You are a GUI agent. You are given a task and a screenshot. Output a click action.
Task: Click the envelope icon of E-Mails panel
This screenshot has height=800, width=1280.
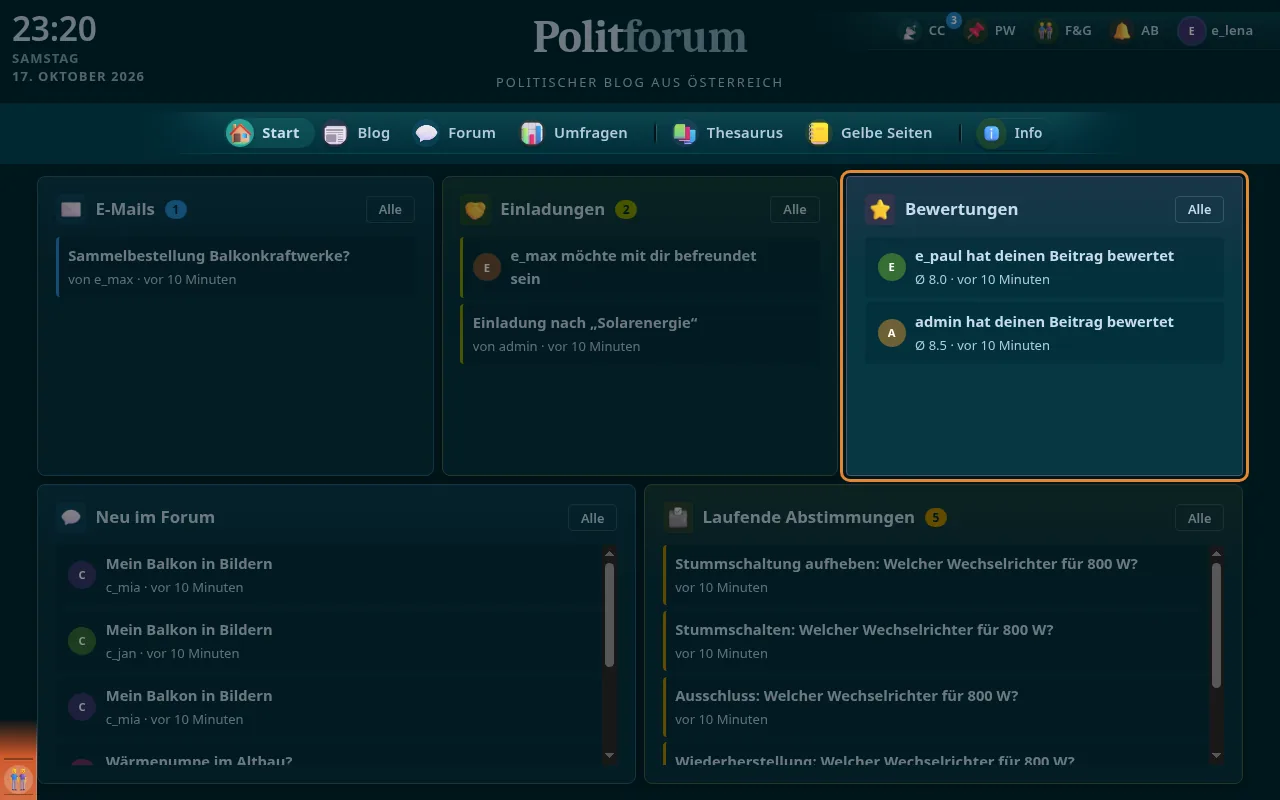coord(71,209)
